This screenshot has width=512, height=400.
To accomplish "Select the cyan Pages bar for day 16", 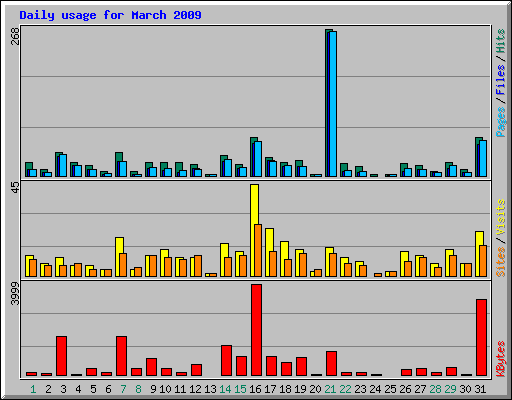I will coord(258,159).
